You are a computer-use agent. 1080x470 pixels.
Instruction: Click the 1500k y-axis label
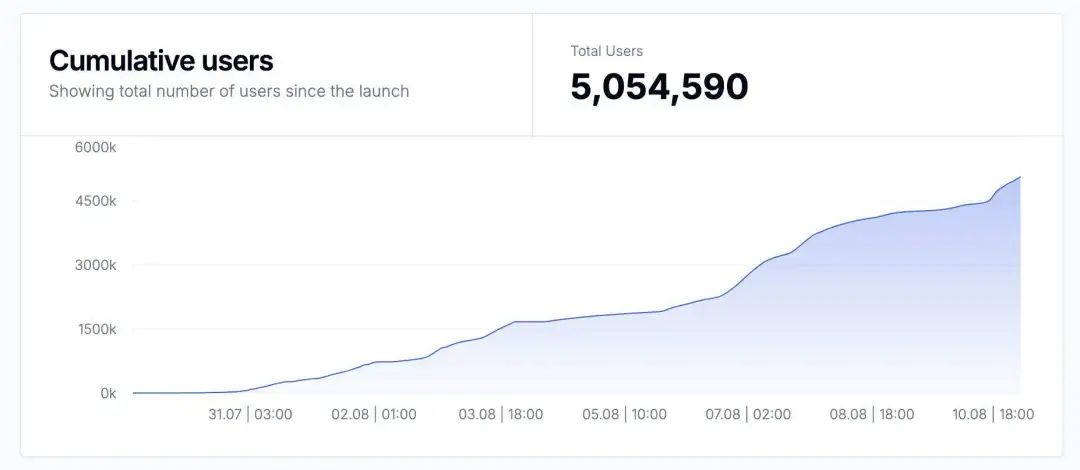pyautogui.click(x=96, y=329)
